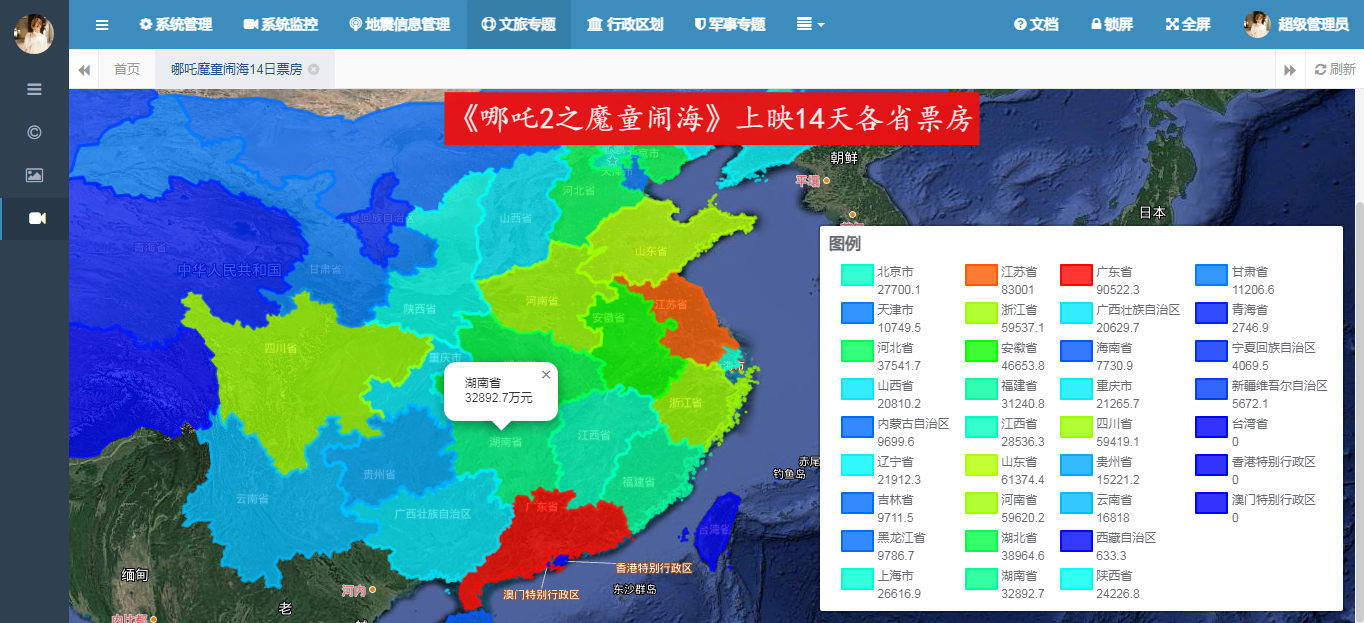Click 甘肃省 legend color swatch
Screen dimensions: 1364x623
tap(1211, 275)
